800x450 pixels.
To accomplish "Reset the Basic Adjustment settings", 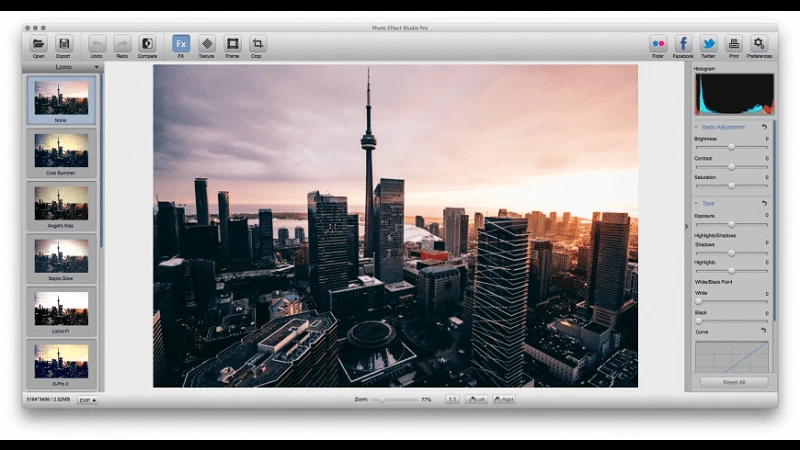I will (765, 127).
